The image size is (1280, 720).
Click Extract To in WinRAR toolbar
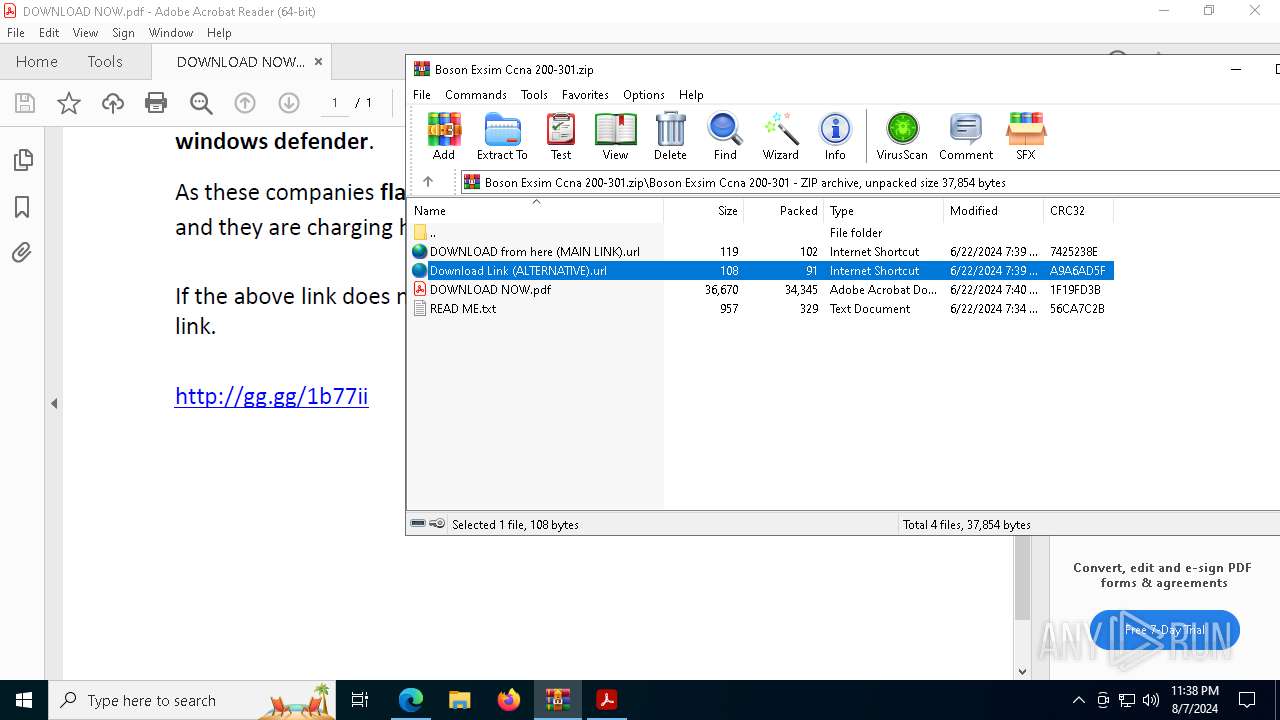click(502, 136)
